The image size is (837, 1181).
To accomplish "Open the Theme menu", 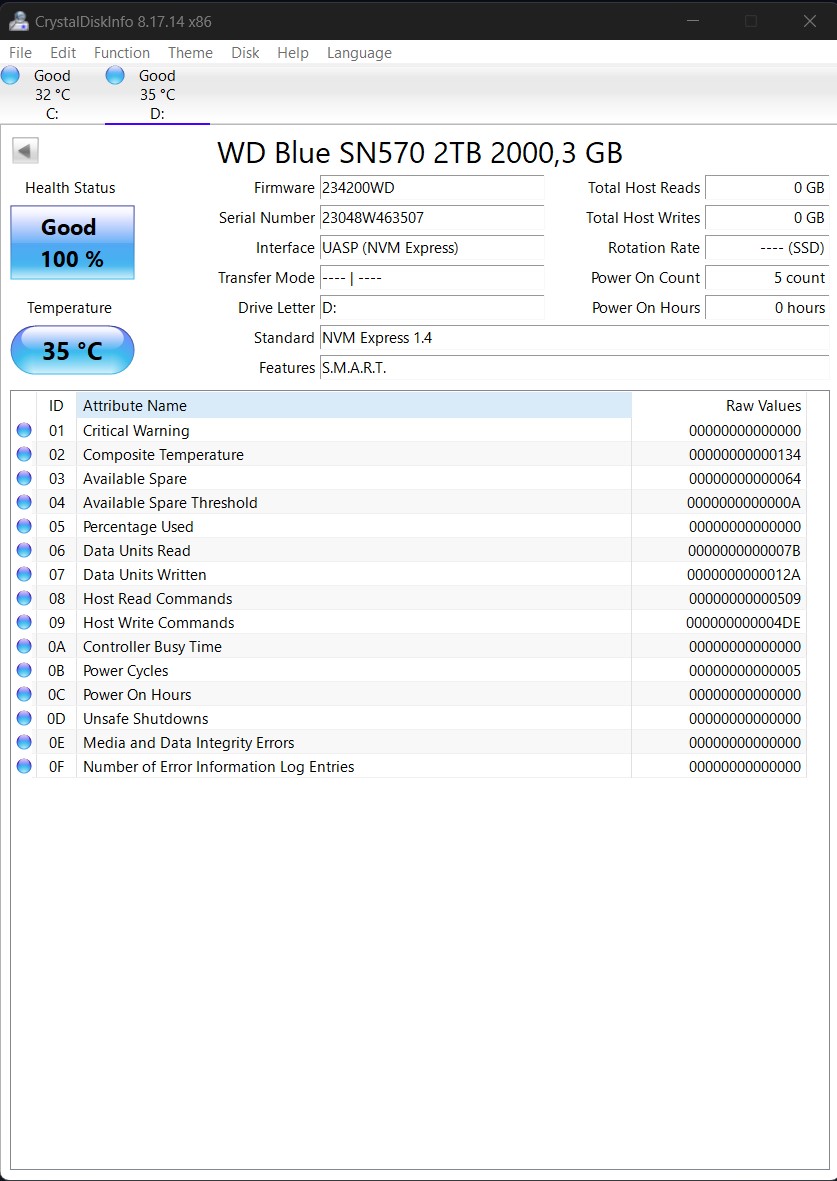I will 190,53.
